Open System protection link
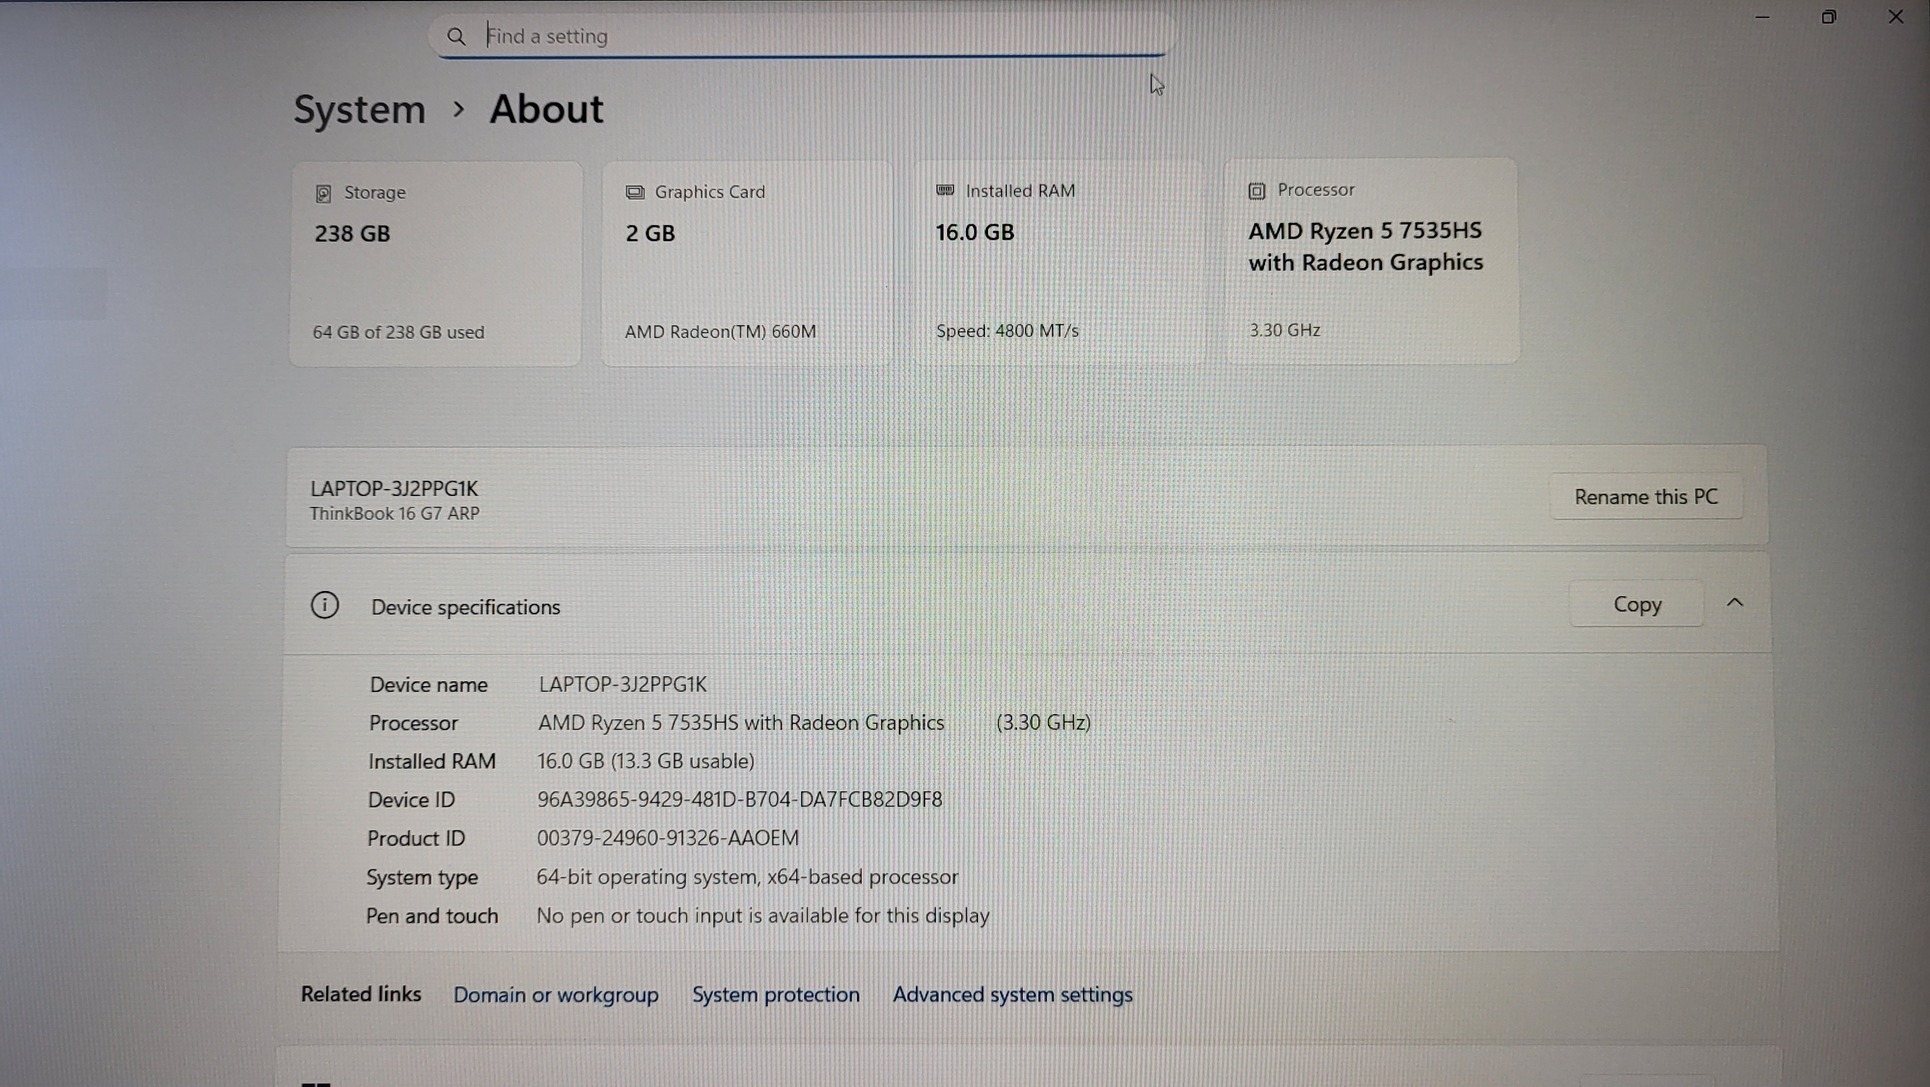This screenshot has width=1930, height=1087. tap(776, 995)
